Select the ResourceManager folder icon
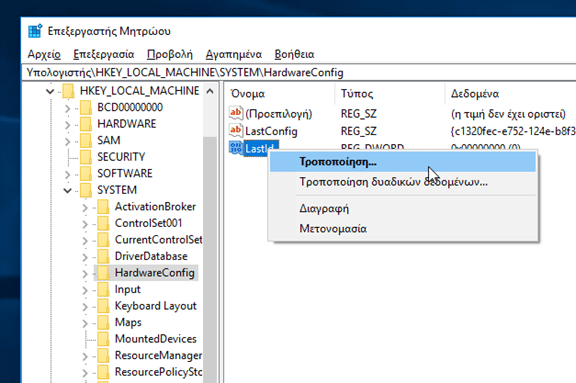This screenshot has height=383, width=576. pos(104,355)
